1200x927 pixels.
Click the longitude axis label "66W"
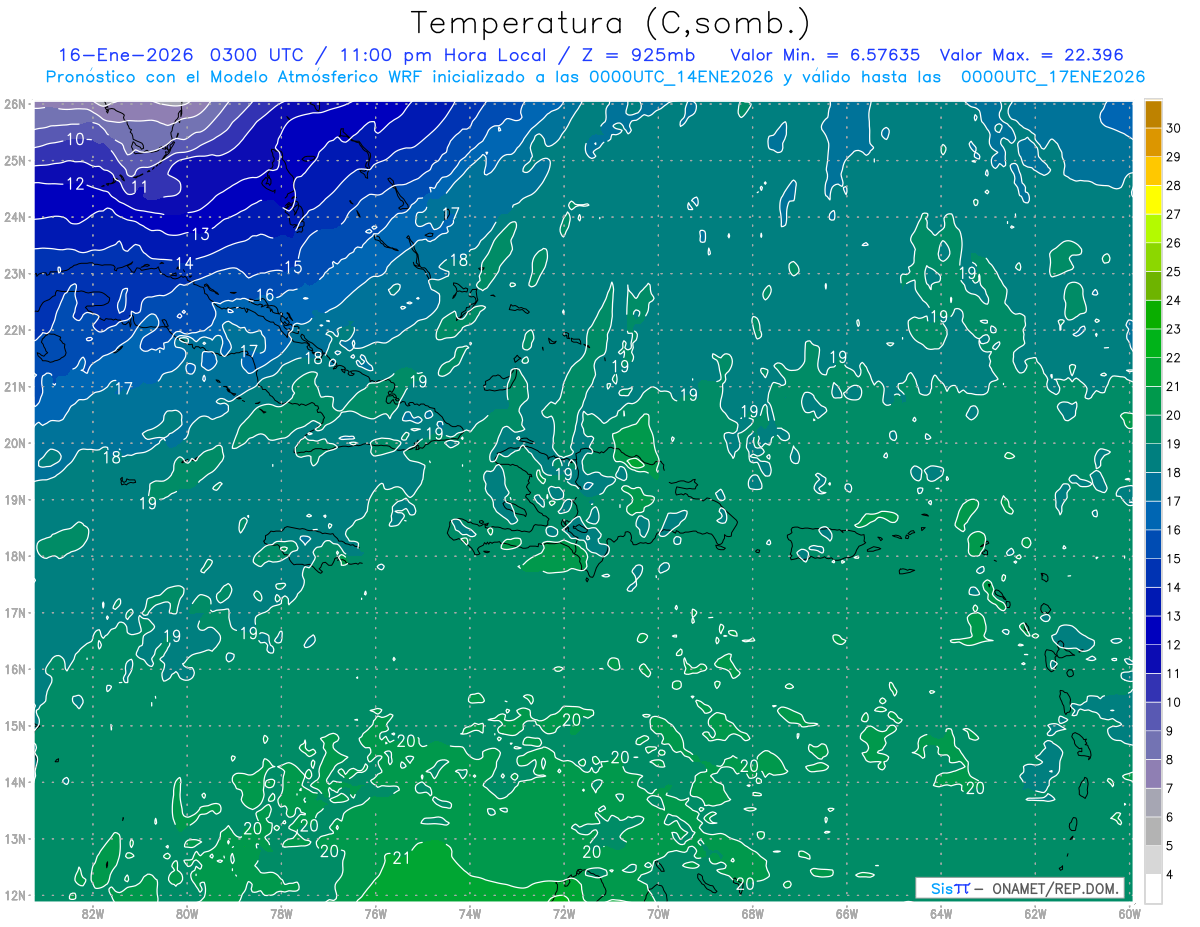tap(847, 914)
